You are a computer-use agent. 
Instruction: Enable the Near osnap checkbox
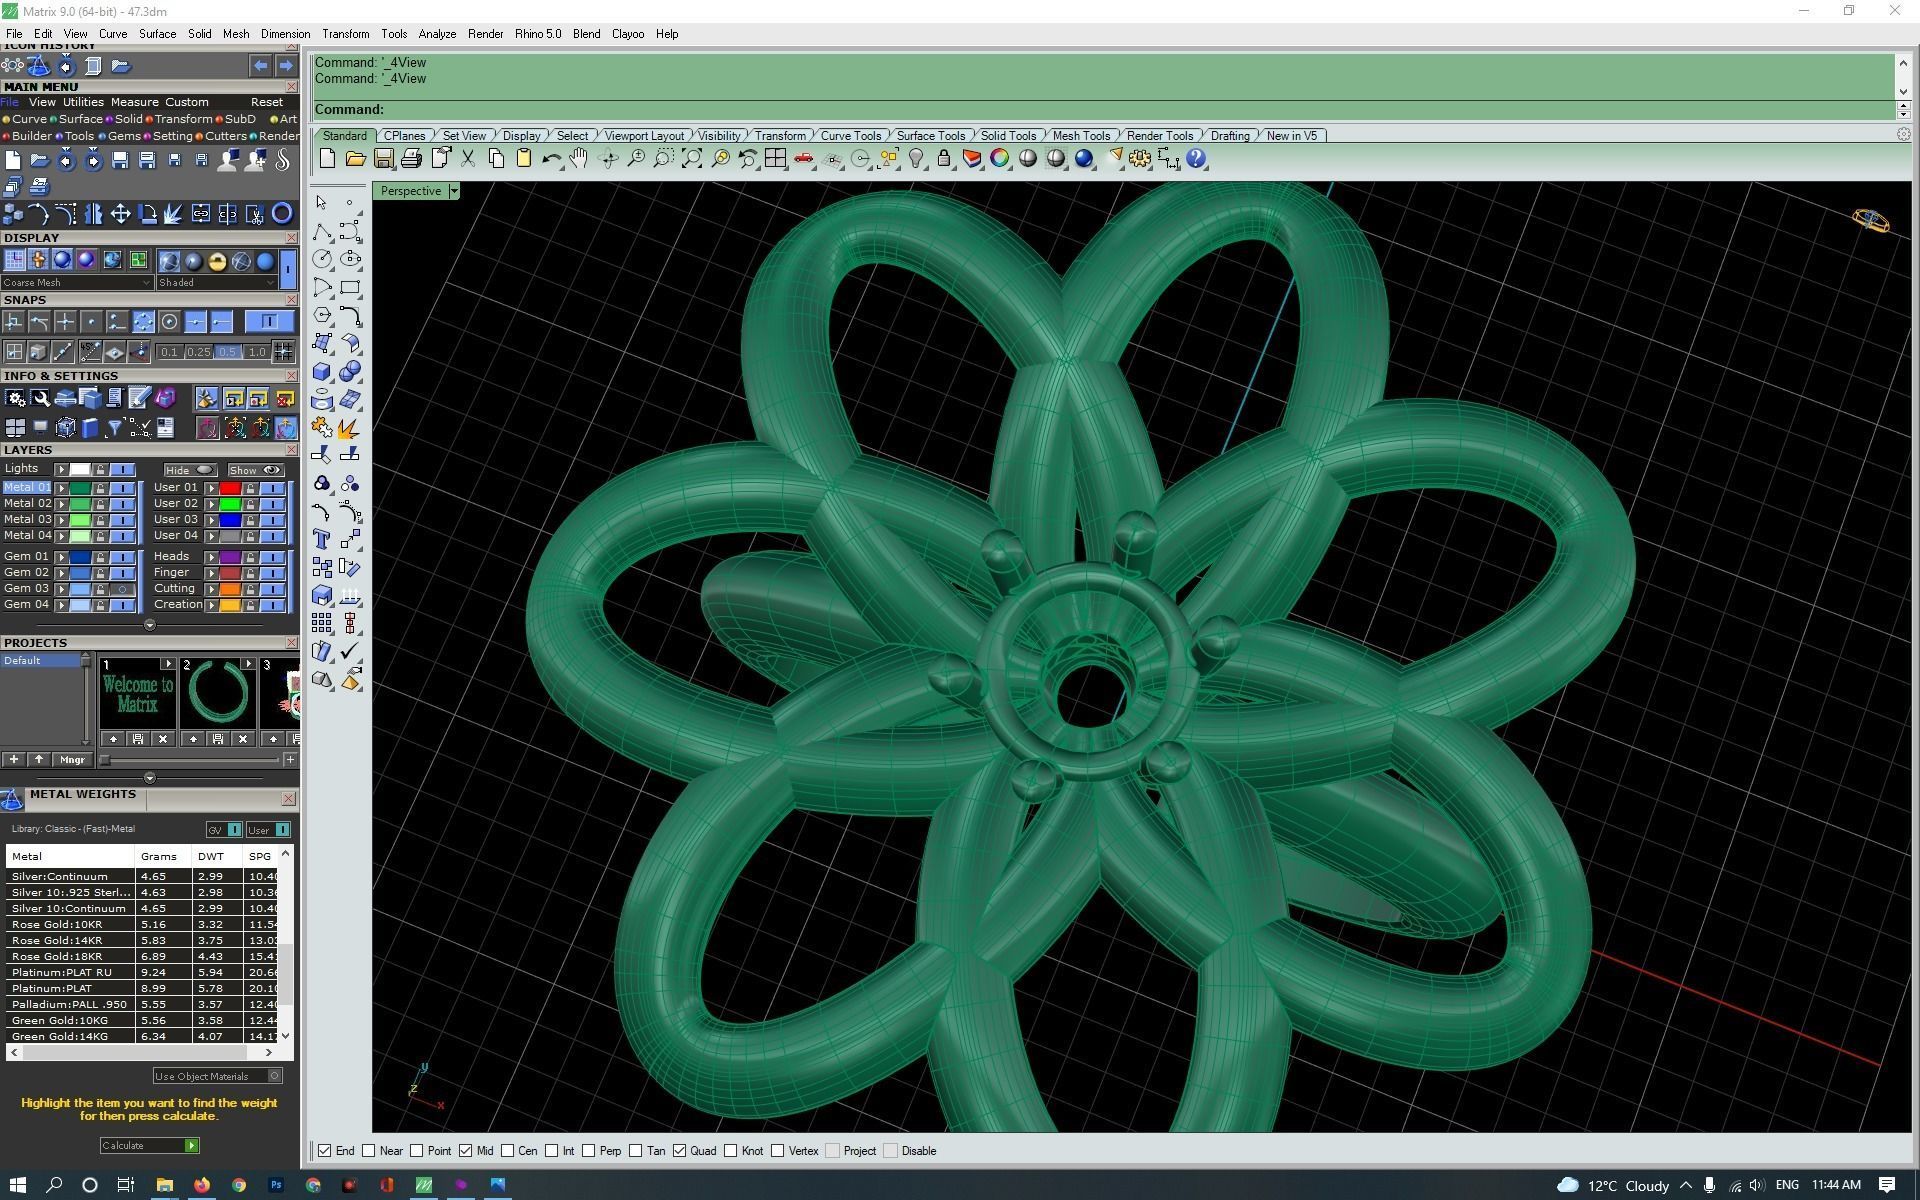point(369,1151)
